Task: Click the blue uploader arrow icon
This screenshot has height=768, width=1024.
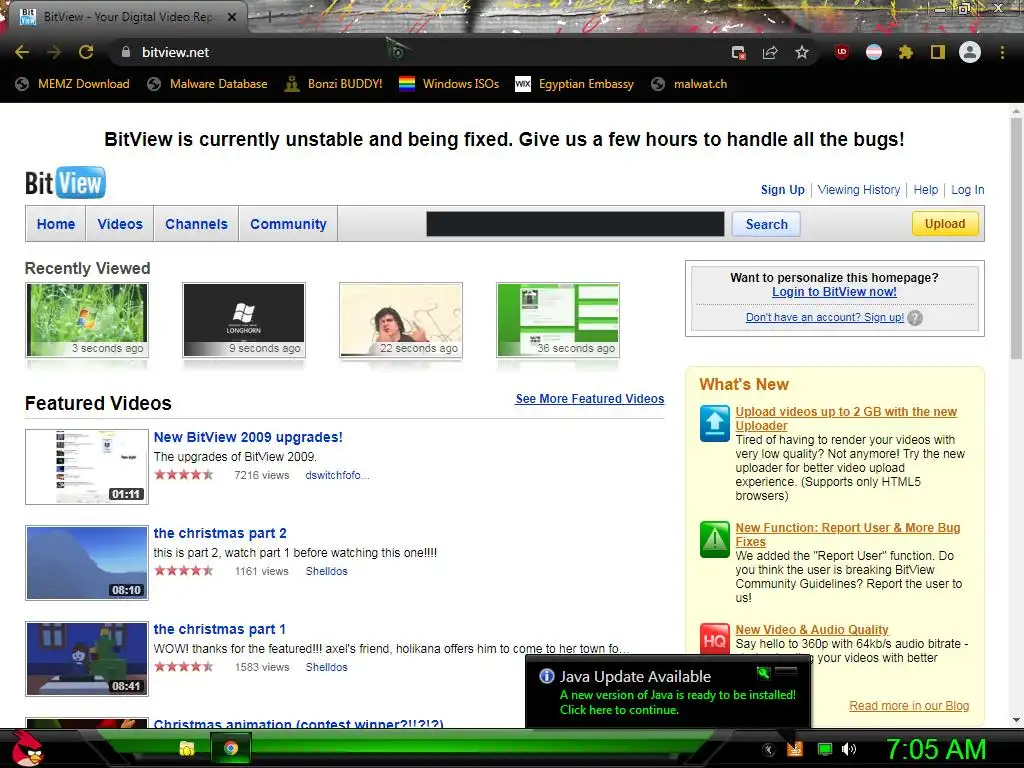Action: click(714, 423)
